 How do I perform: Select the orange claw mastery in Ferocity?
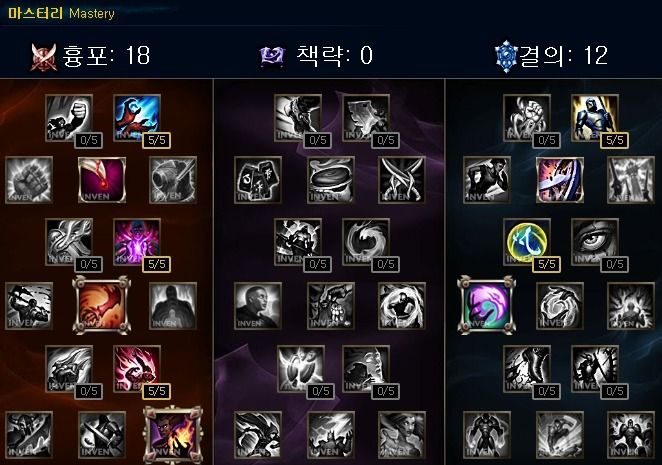[x=101, y=305]
